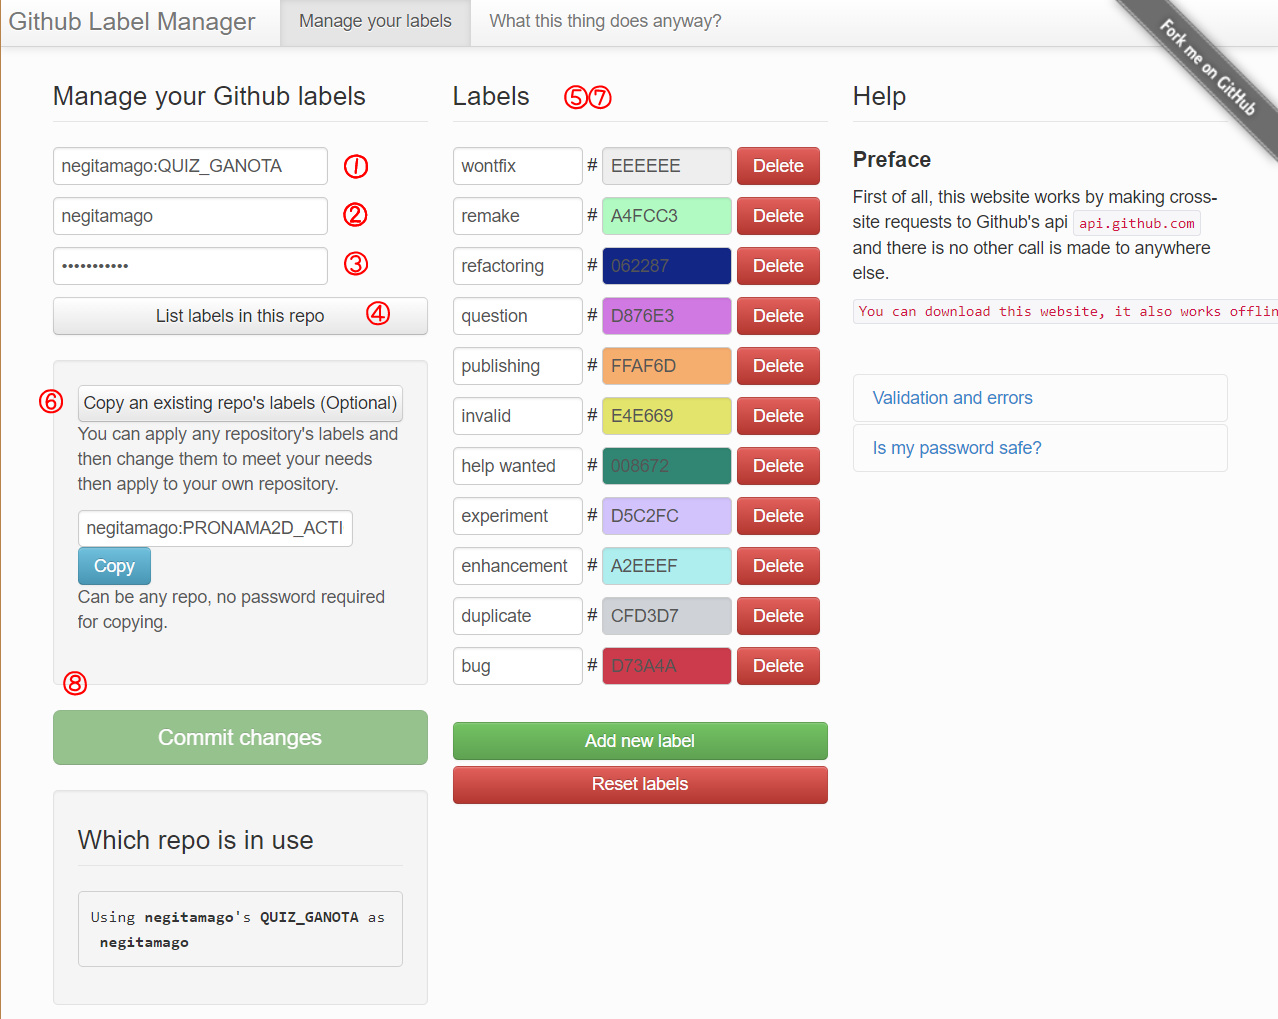This screenshot has width=1278, height=1019.
Task: Click the "Reset labels" button
Action: coord(639,784)
